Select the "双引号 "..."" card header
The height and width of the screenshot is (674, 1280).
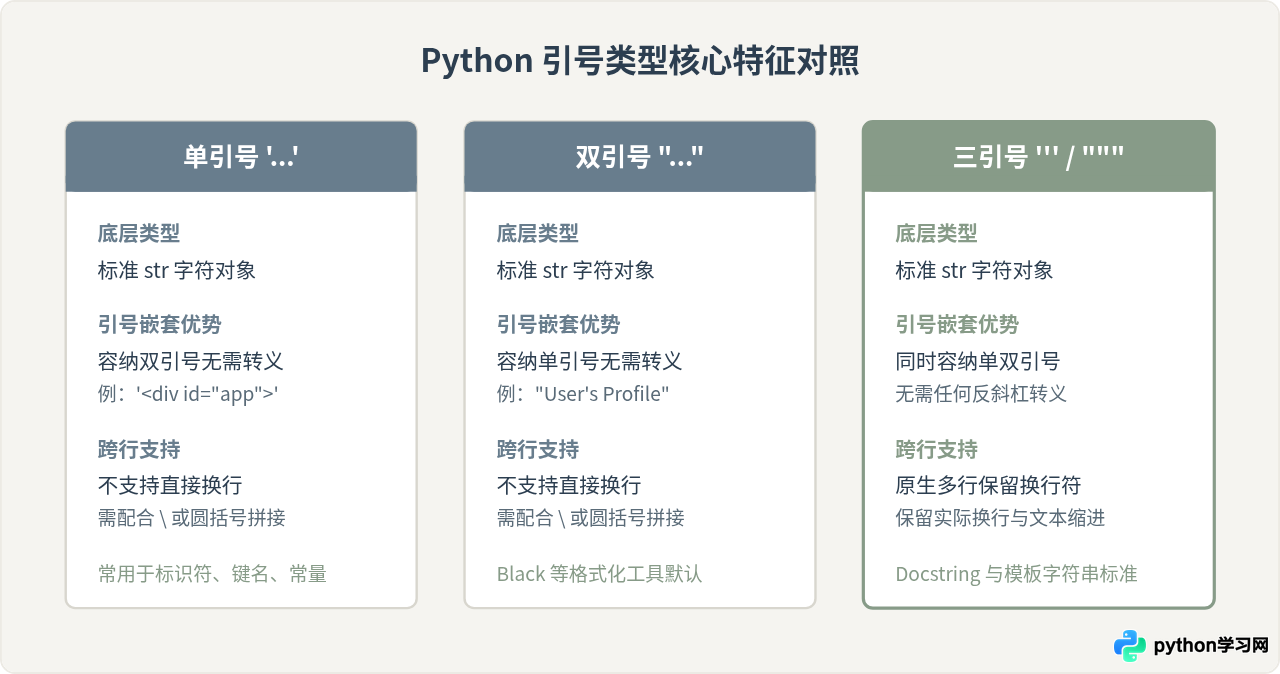click(x=640, y=157)
